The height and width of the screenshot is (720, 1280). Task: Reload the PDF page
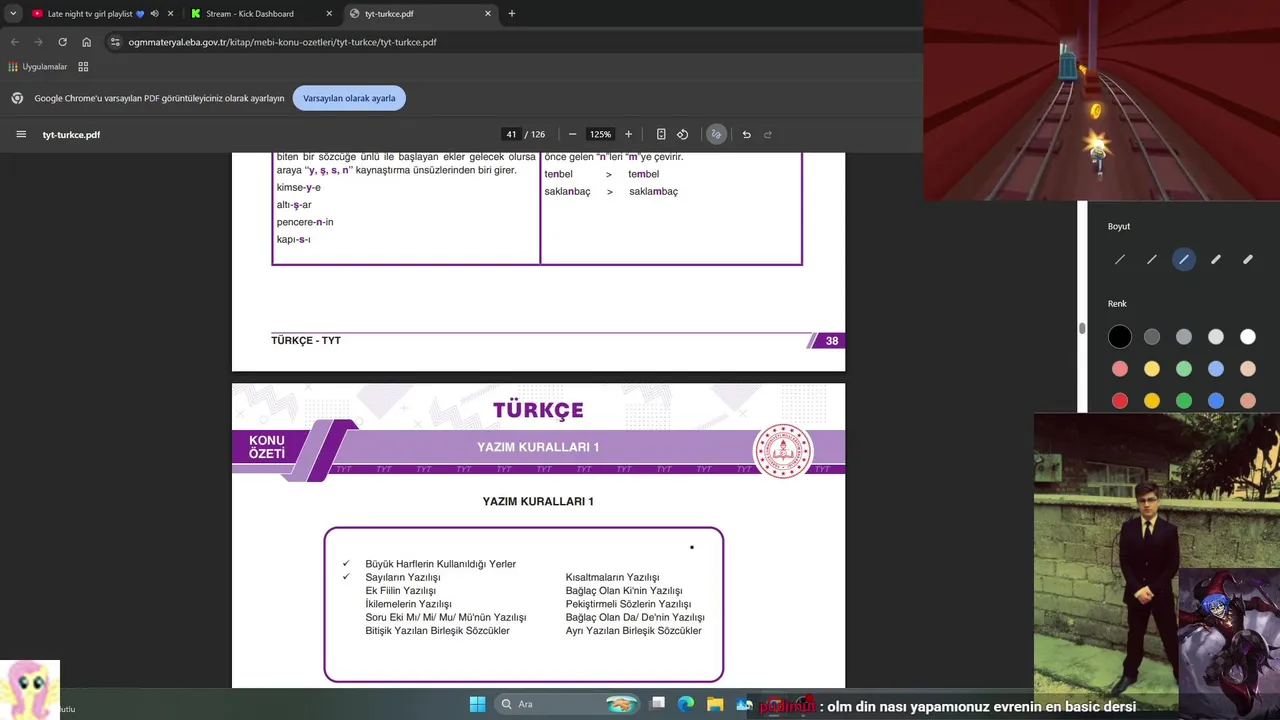(62, 42)
